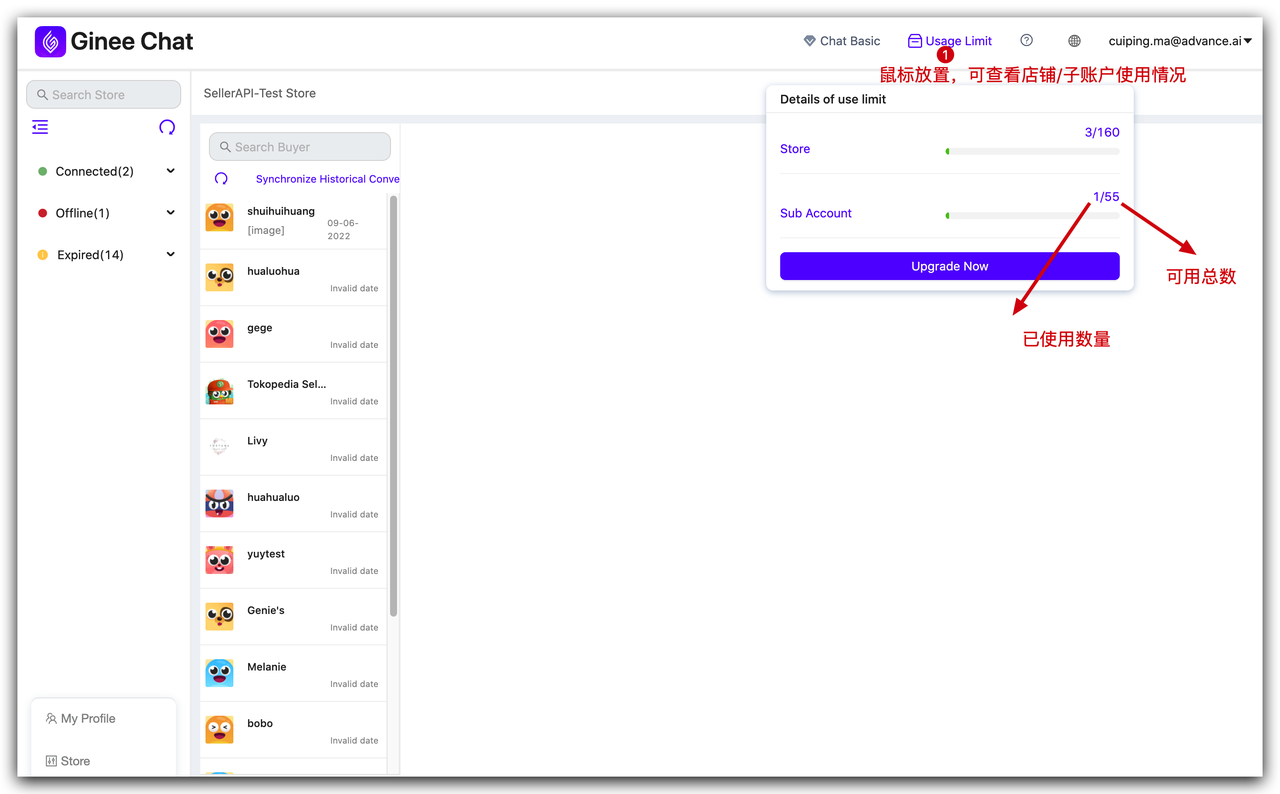Expand the Offline(1) group
This screenshot has width=1280, height=794.
click(170, 213)
